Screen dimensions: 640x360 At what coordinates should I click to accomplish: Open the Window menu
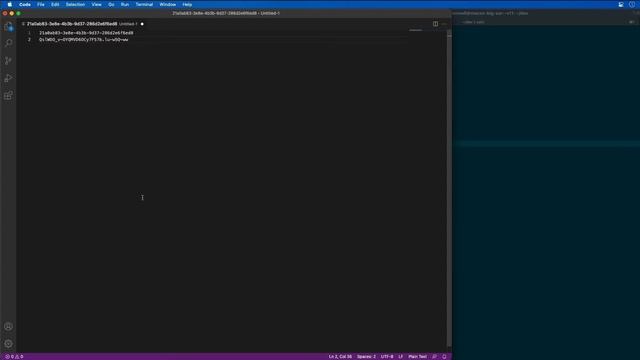coord(167,4)
